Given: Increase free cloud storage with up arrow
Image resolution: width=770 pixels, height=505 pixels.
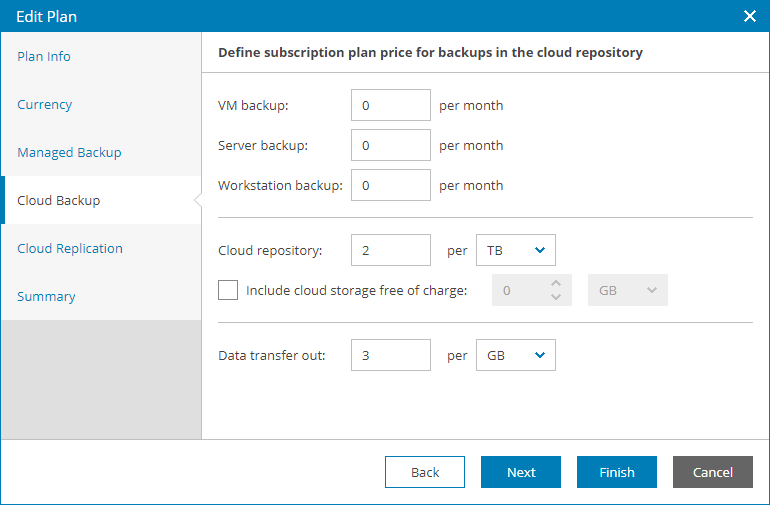Looking at the screenshot, I should click(557, 283).
